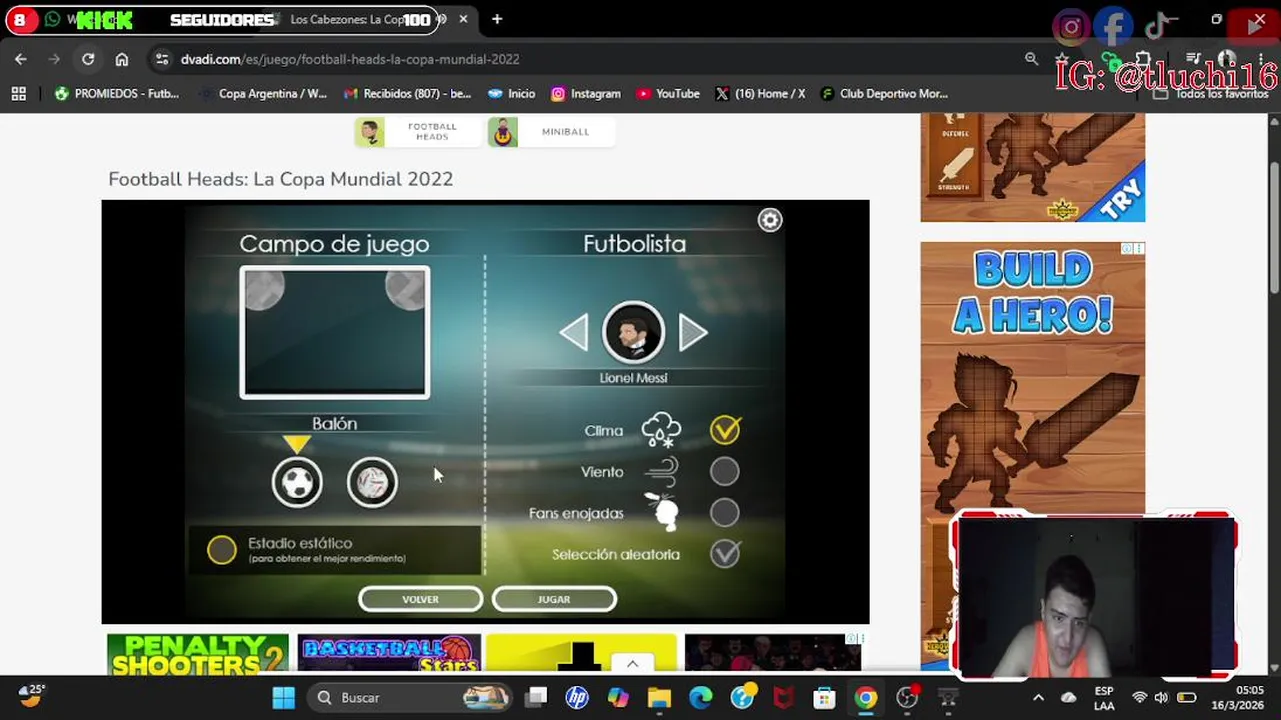Screen dimensions: 1281x720
Task: Choose the classic black-and-white ball
Action: tap(297, 483)
